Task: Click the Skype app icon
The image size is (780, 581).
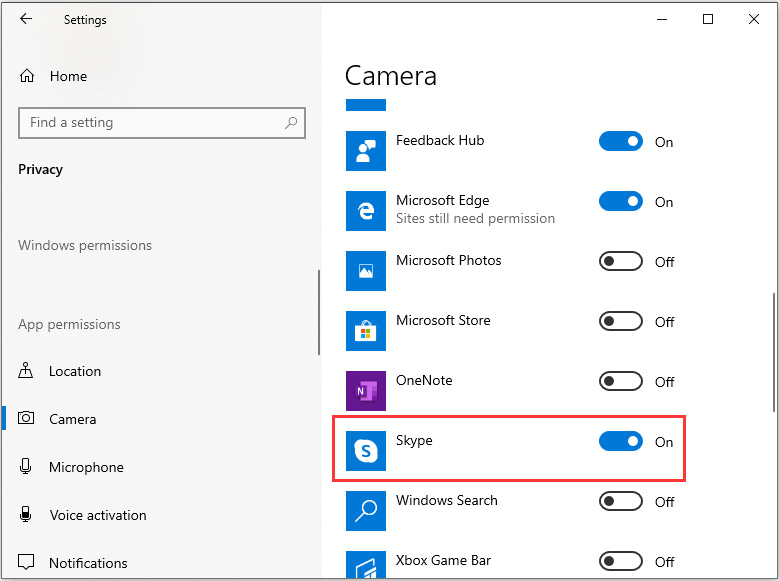Action: coord(365,450)
